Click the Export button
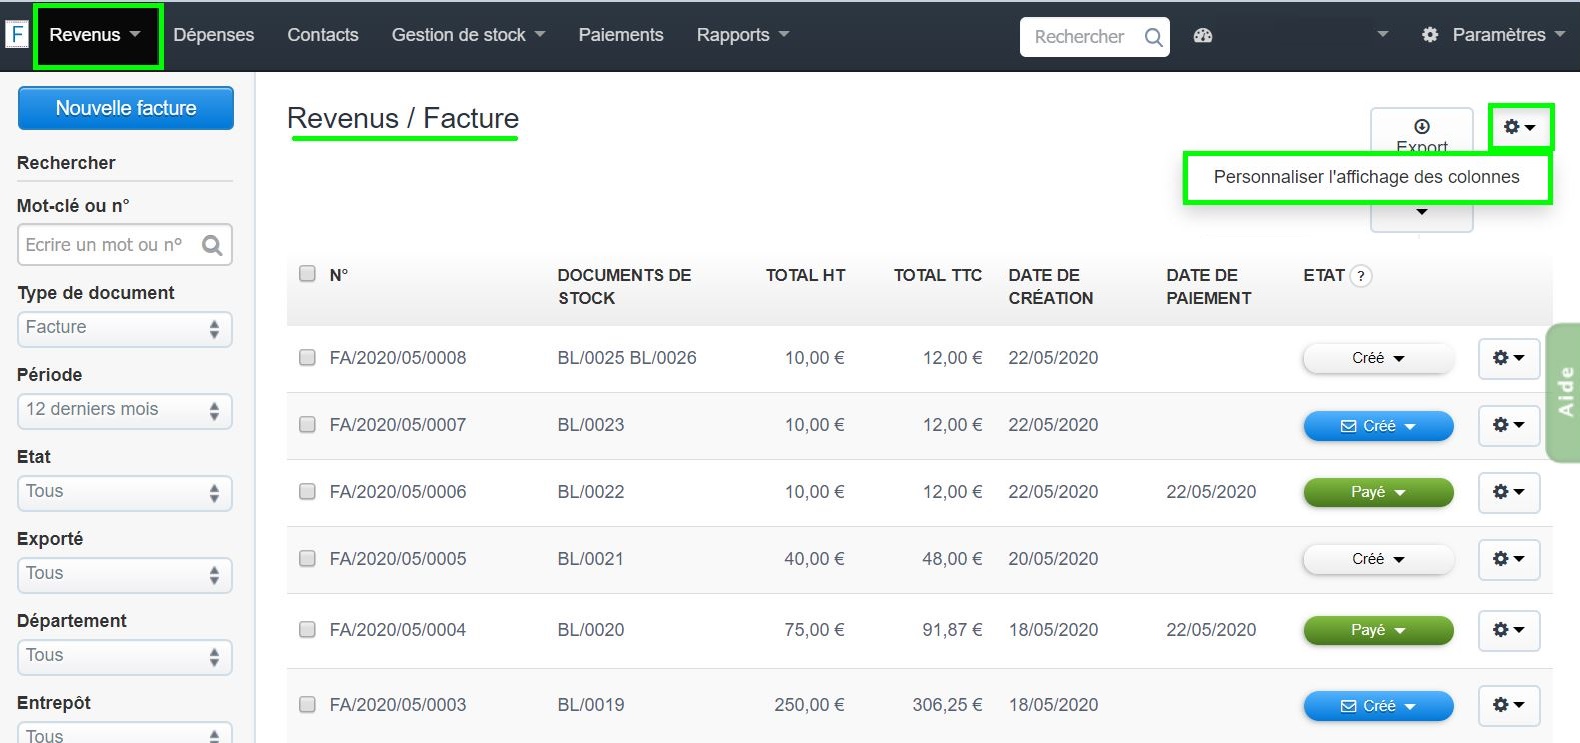Image resolution: width=1580 pixels, height=743 pixels. 1421,131
